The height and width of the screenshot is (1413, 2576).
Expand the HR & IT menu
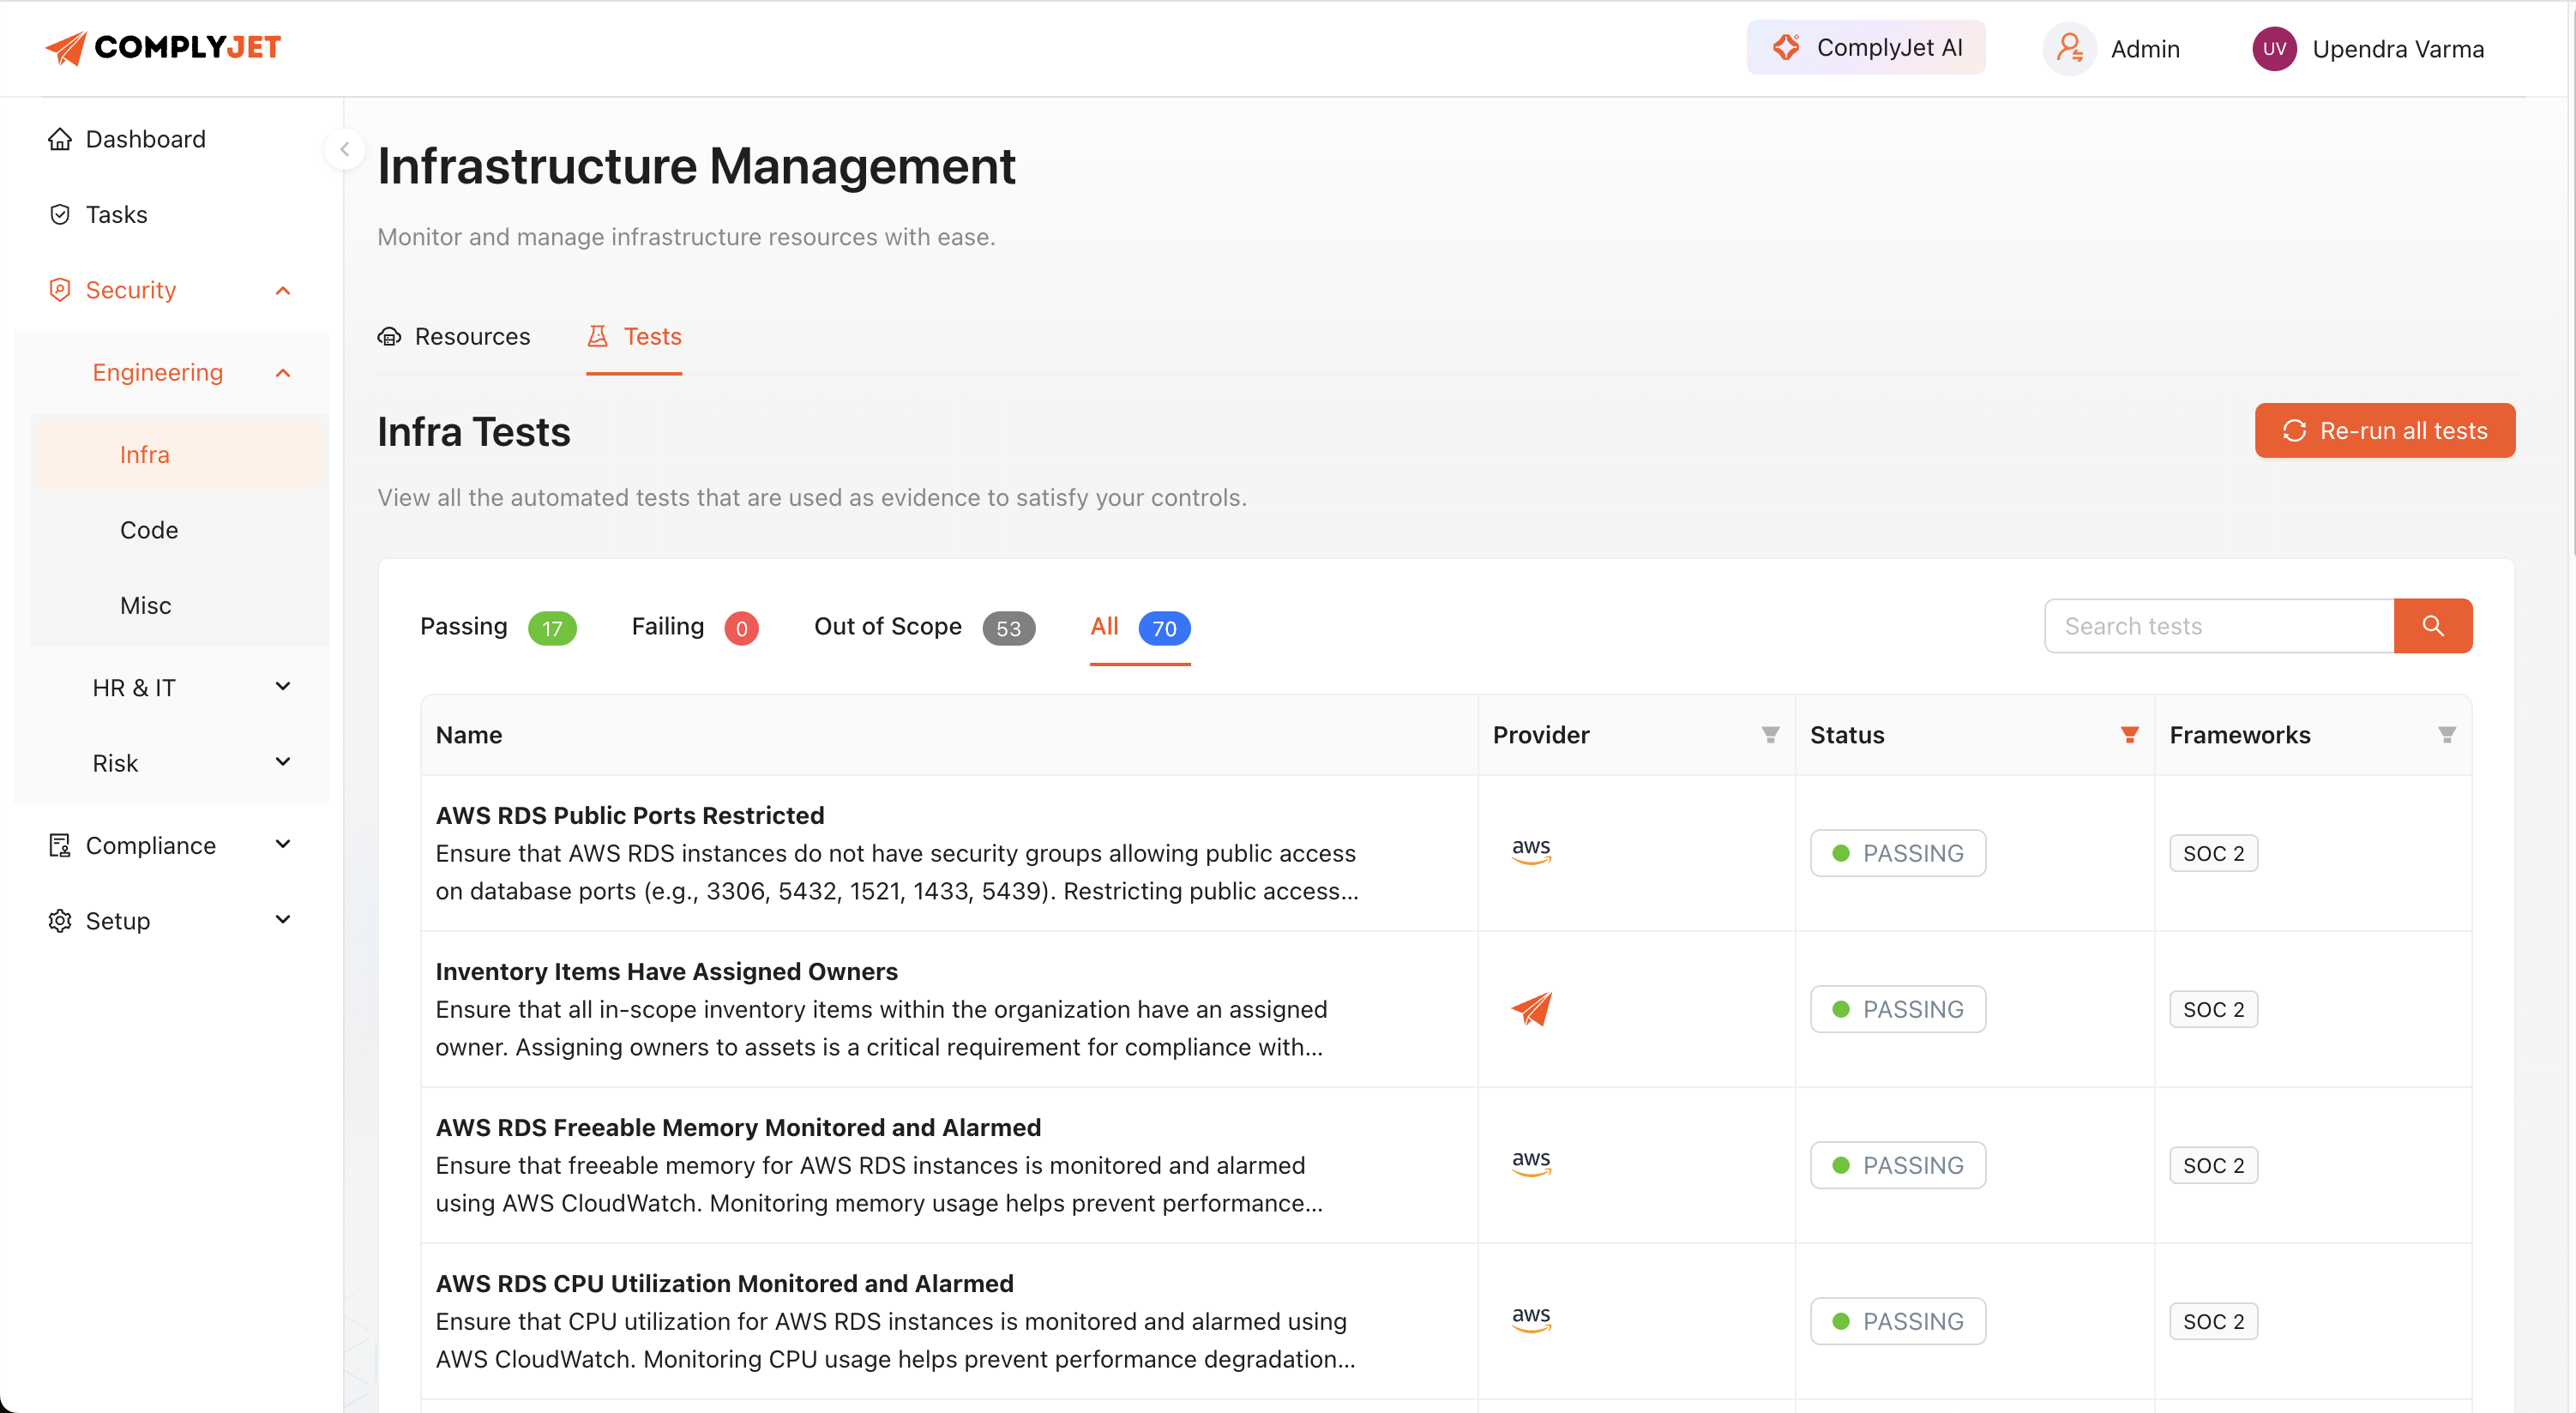click(x=283, y=687)
